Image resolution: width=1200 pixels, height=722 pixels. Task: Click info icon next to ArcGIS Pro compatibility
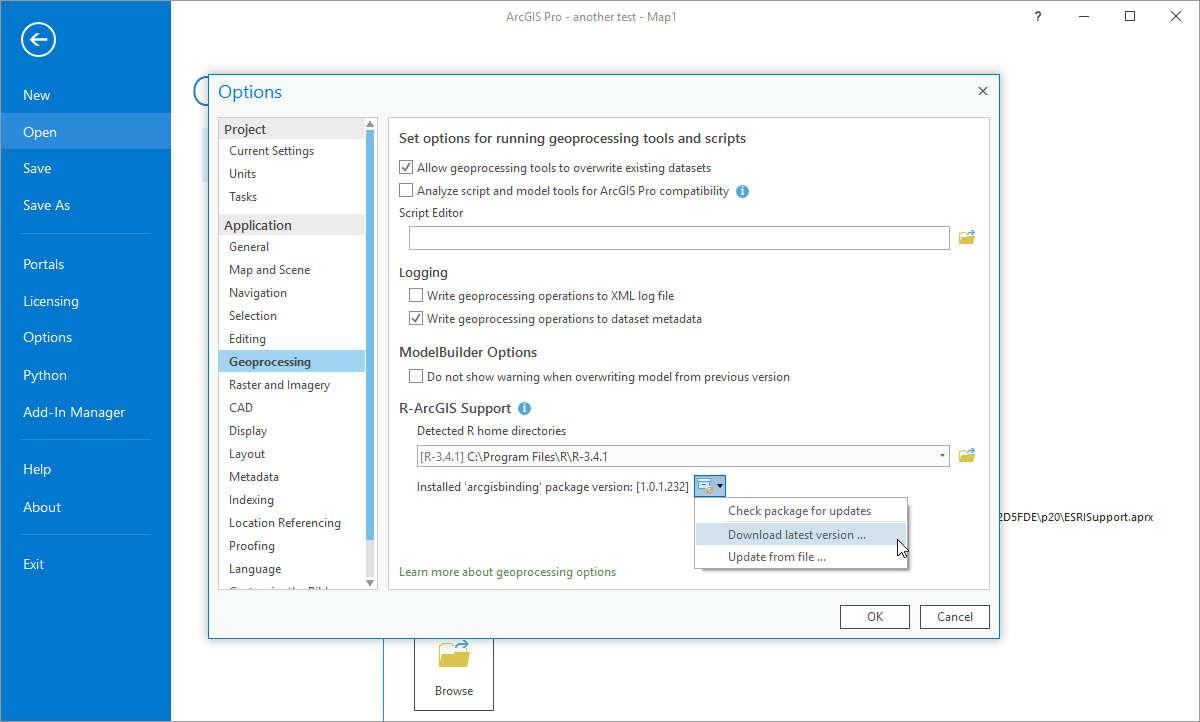coord(743,191)
